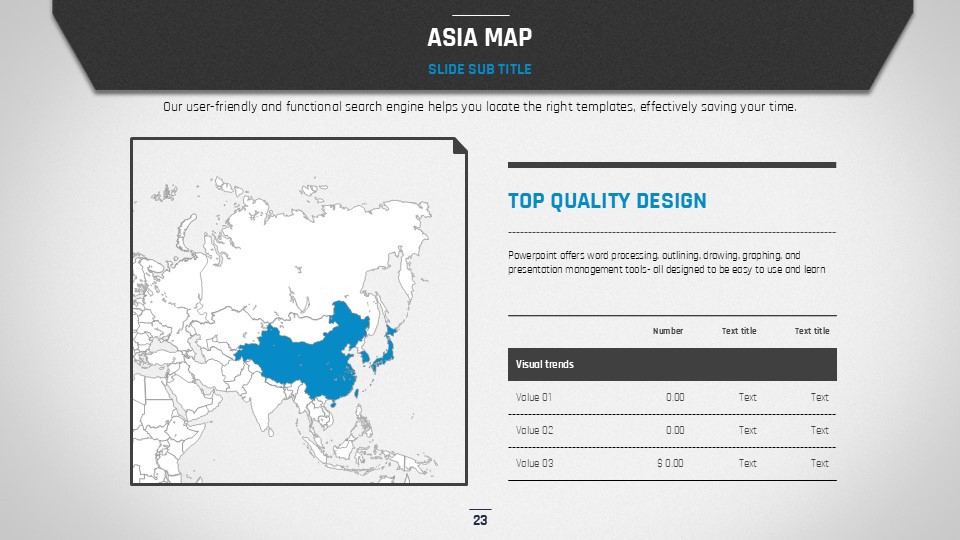Select the Value 03 row label

pos(534,463)
